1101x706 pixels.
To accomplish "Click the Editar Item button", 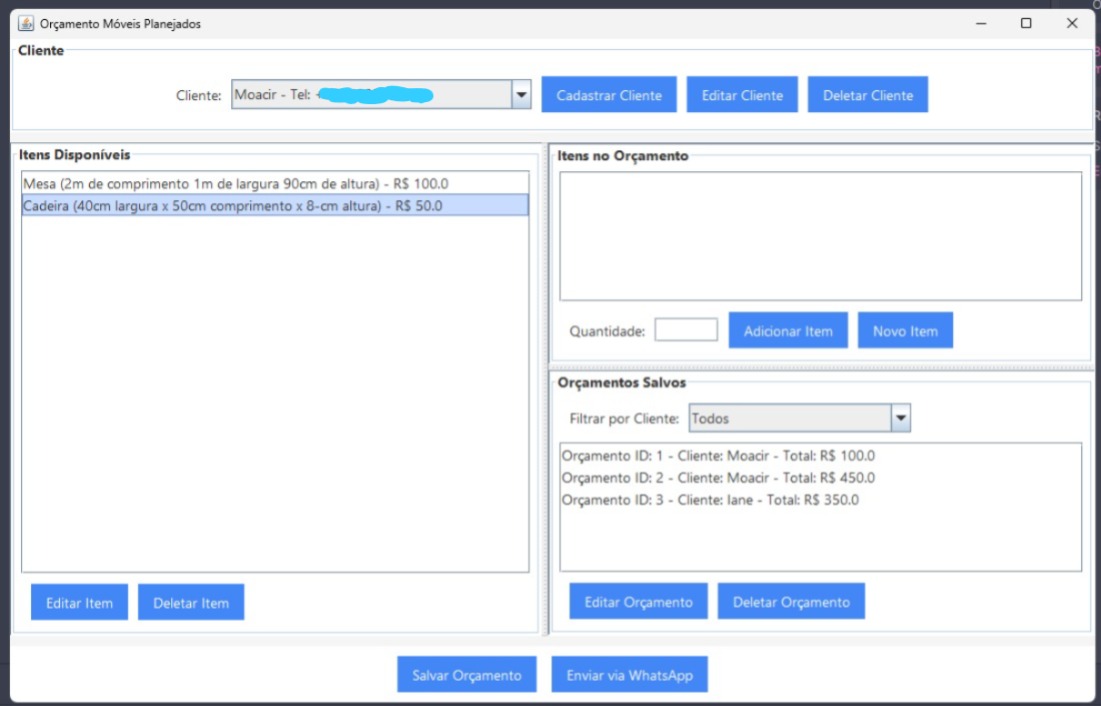I will 79,603.
